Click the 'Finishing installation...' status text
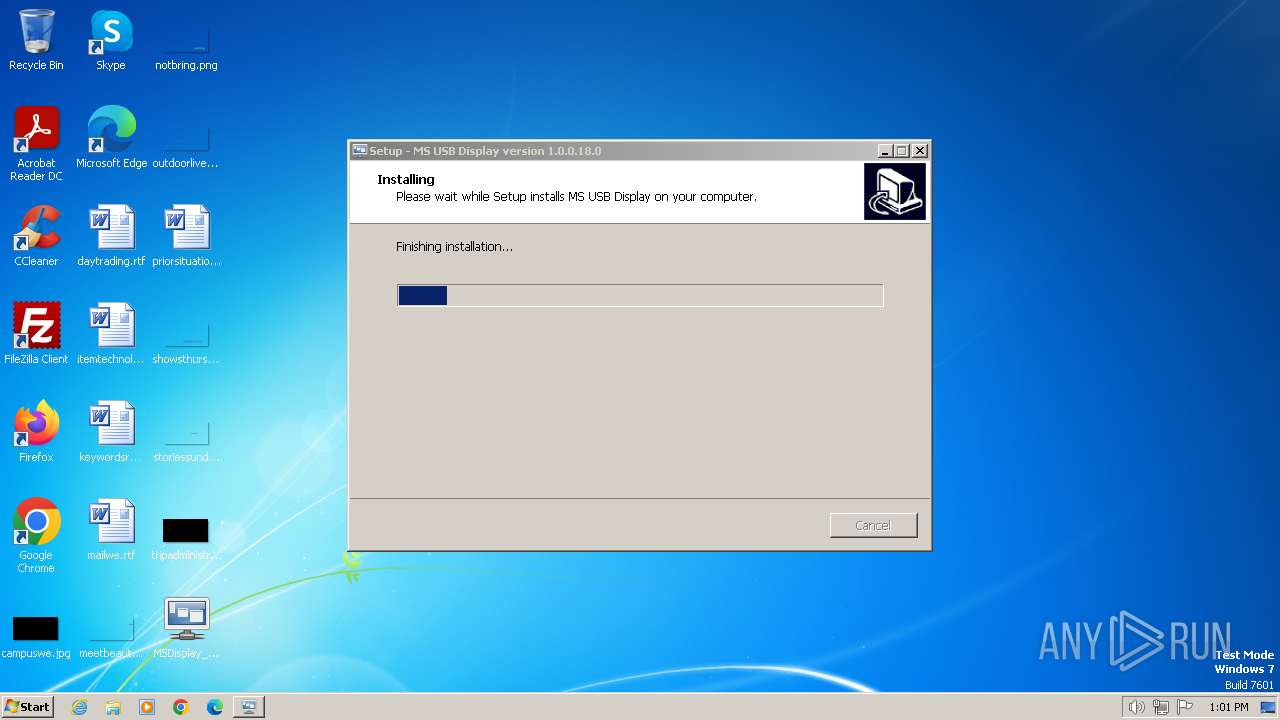The height and width of the screenshot is (720, 1280). click(x=454, y=247)
